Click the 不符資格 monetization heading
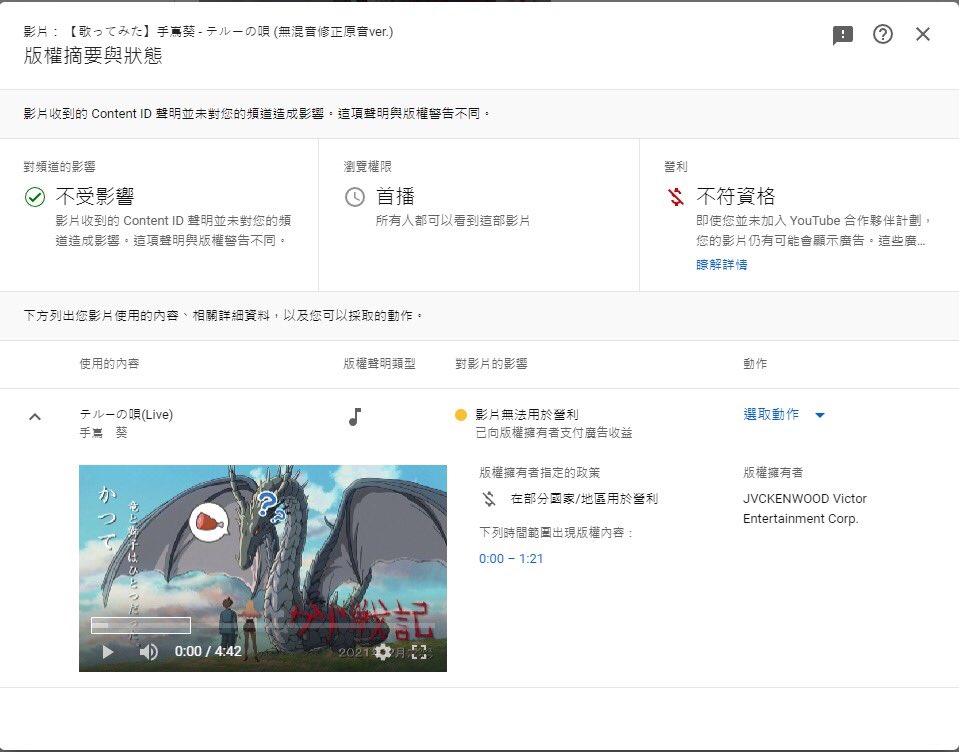The width and height of the screenshot is (959, 752). click(x=736, y=197)
